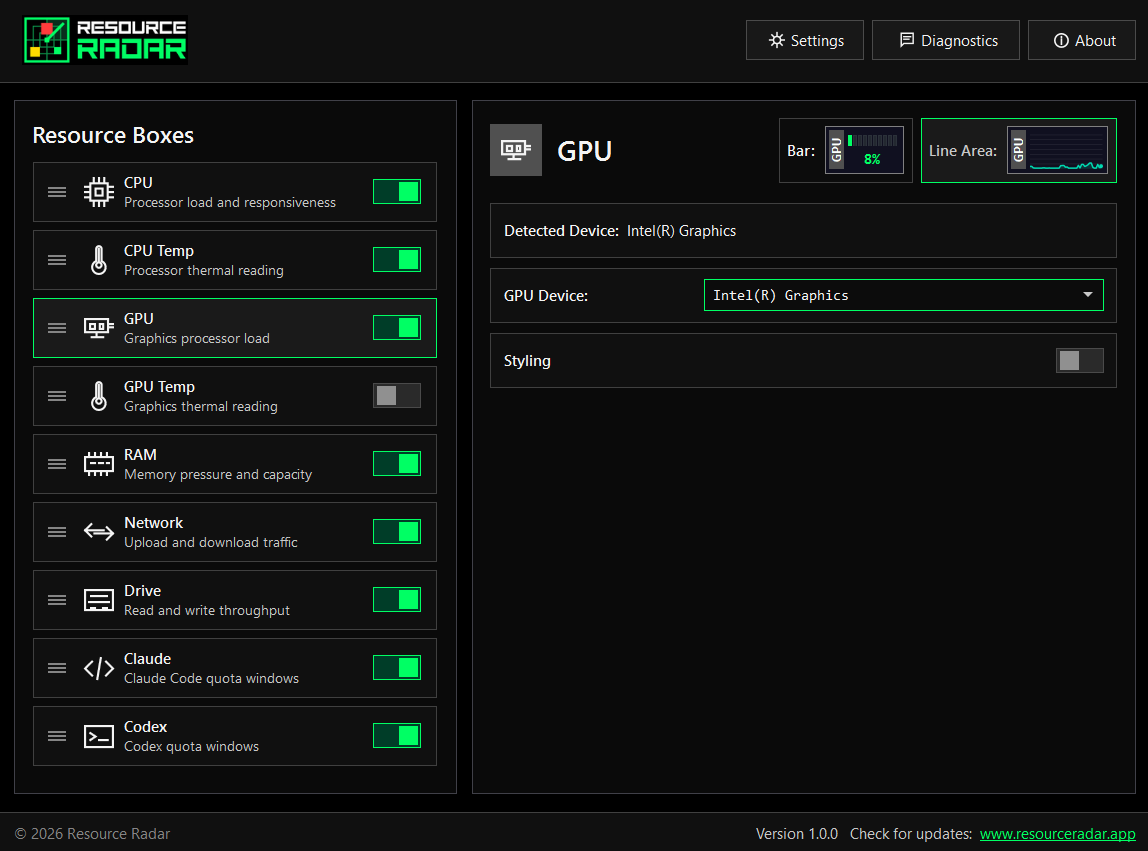
Task: Click the GPU Temp thermometer icon
Action: 99,396
